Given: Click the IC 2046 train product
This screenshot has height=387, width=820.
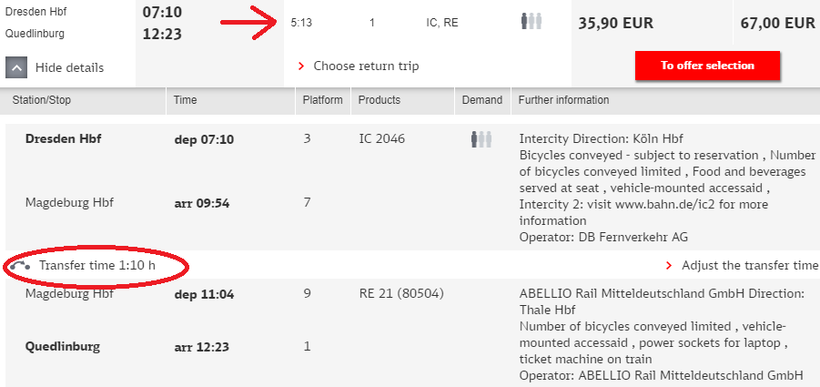Looking at the screenshot, I should pyautogui.click(x=382, y=140).
